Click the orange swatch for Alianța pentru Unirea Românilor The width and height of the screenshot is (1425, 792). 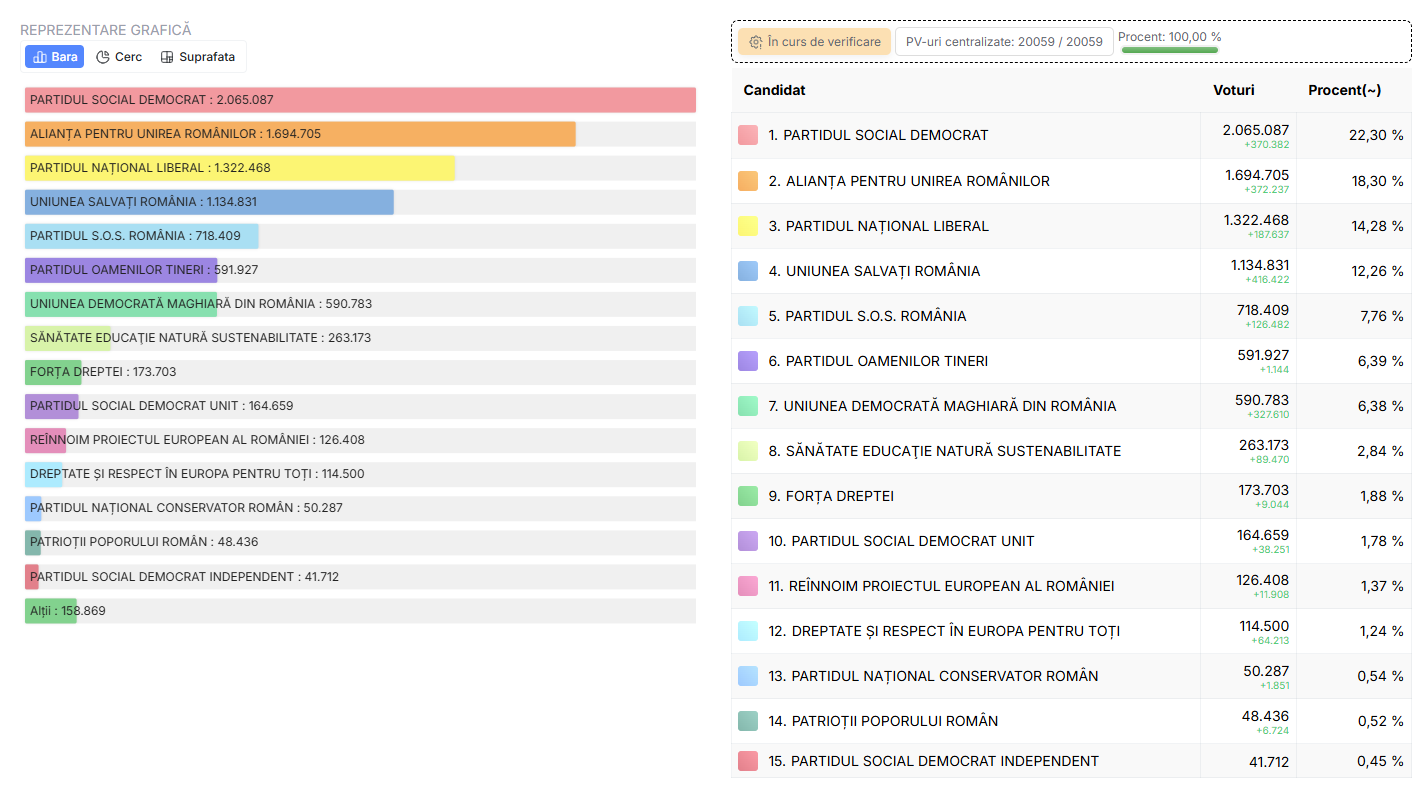coord(748,181)
